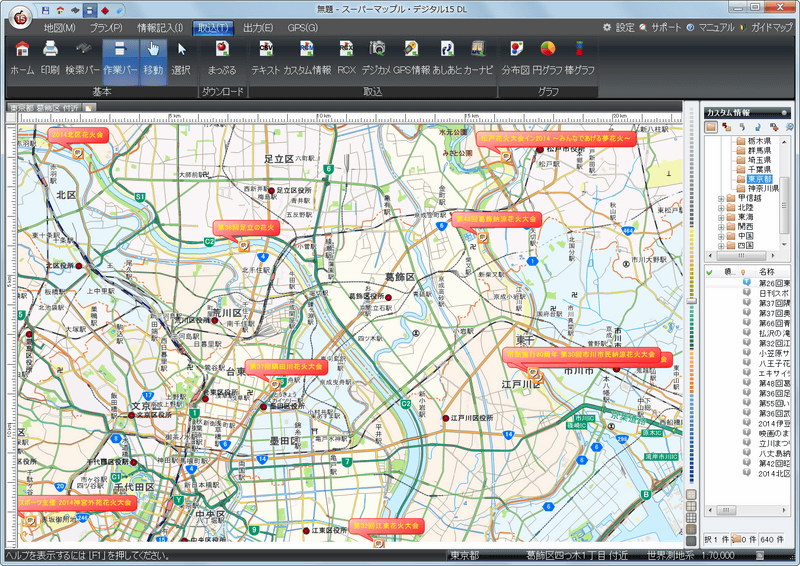Image resolution: width=800 pixels, height=566 pixels.
Task: Open the 情報記入(I) menu
Action: [x=160, y=28]
